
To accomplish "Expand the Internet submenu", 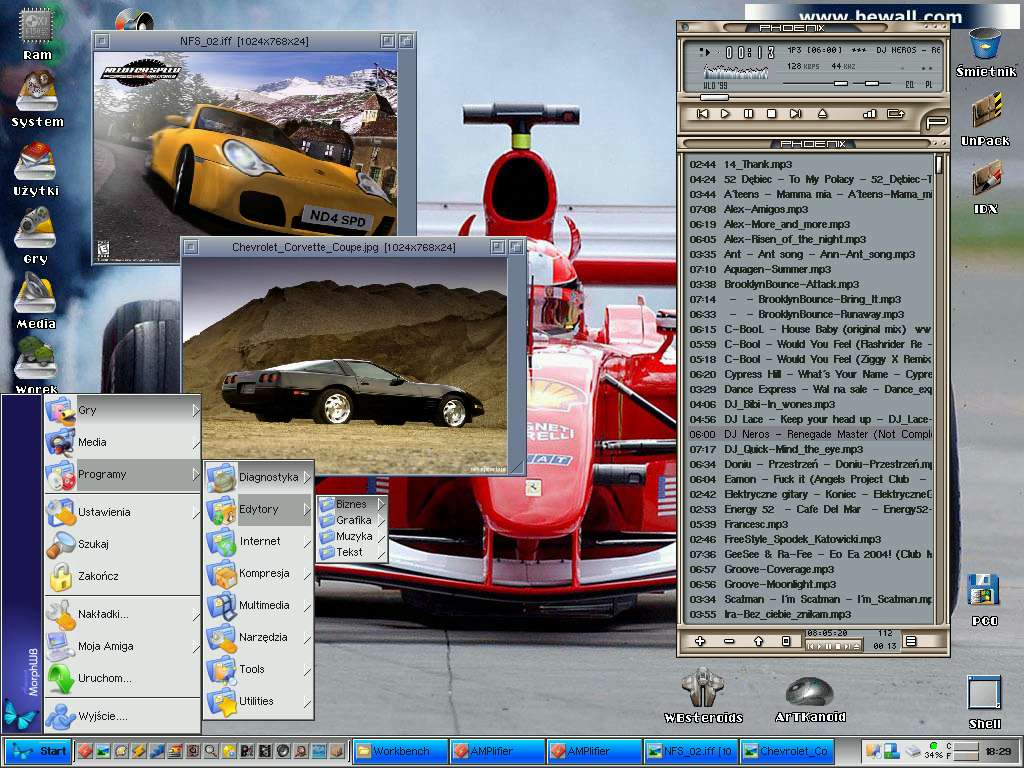I will 259,541.
